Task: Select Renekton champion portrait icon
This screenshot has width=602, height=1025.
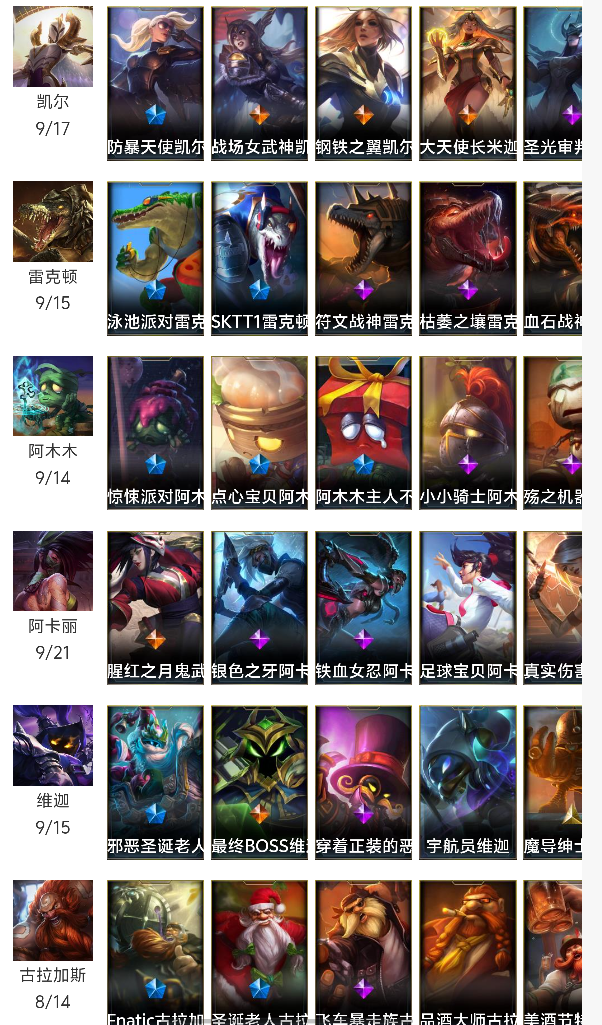Action: pos(53,222)
